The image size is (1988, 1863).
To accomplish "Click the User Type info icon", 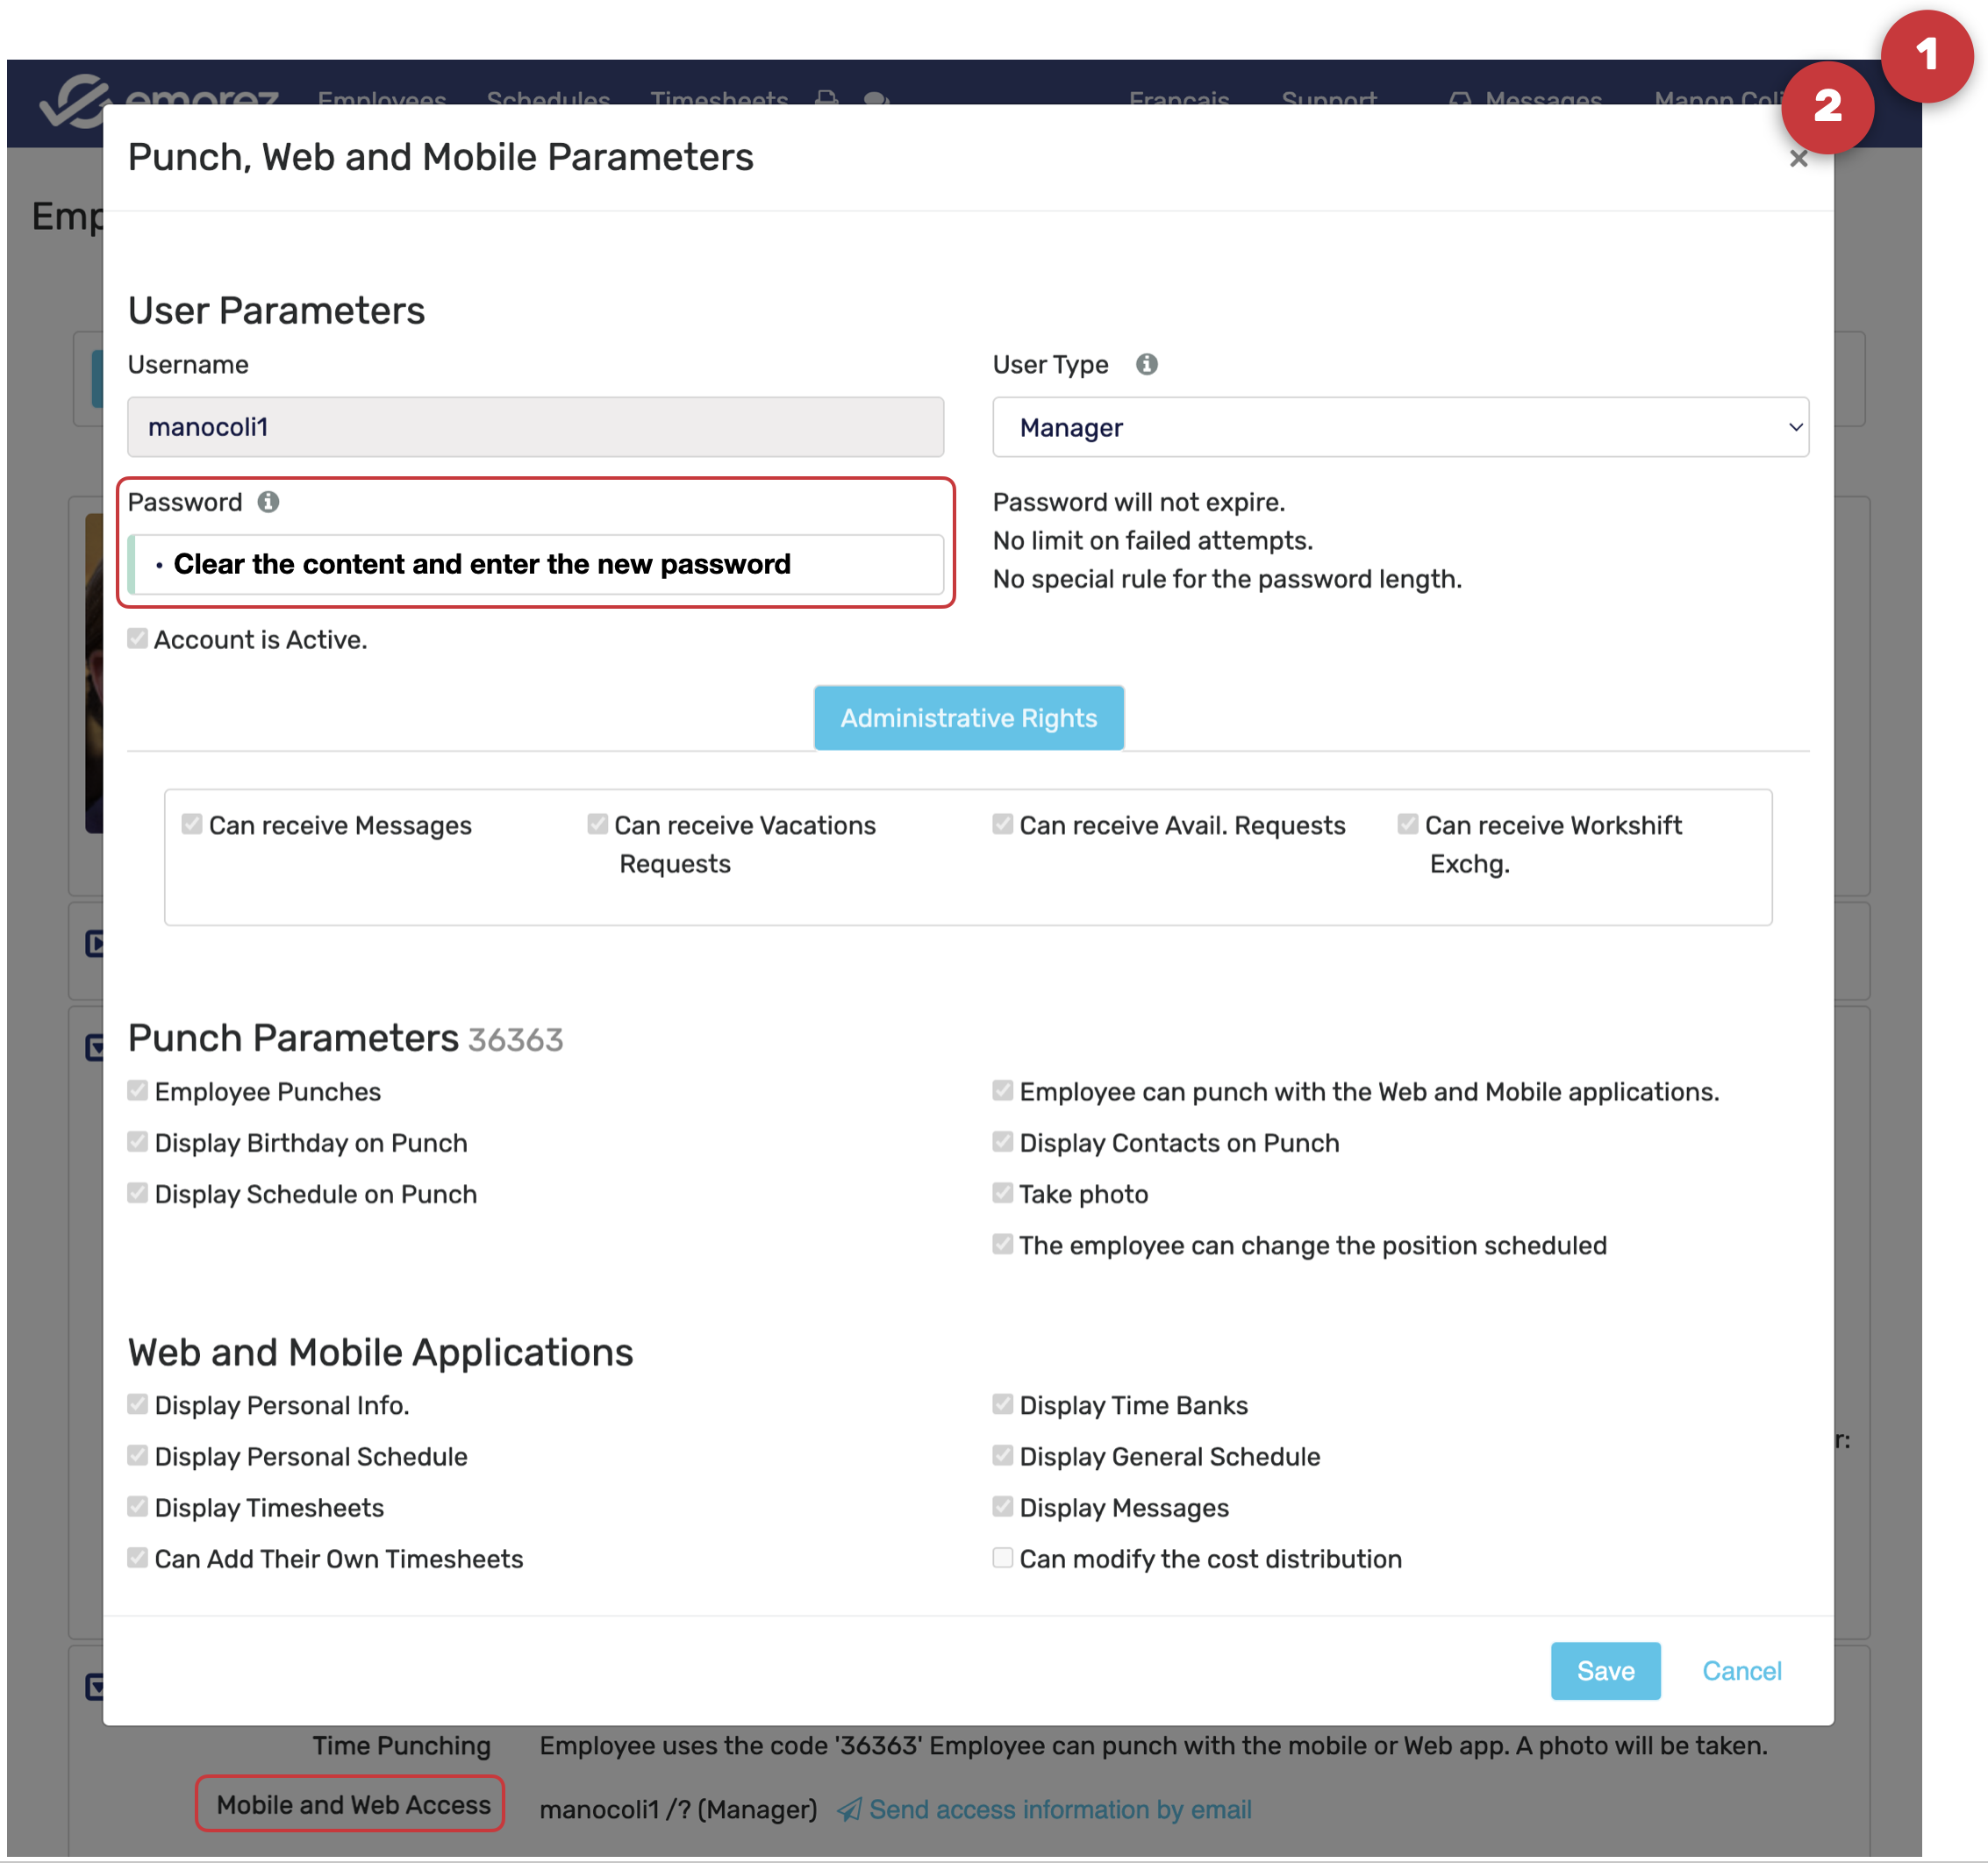I will click(x=1146, y=364).
